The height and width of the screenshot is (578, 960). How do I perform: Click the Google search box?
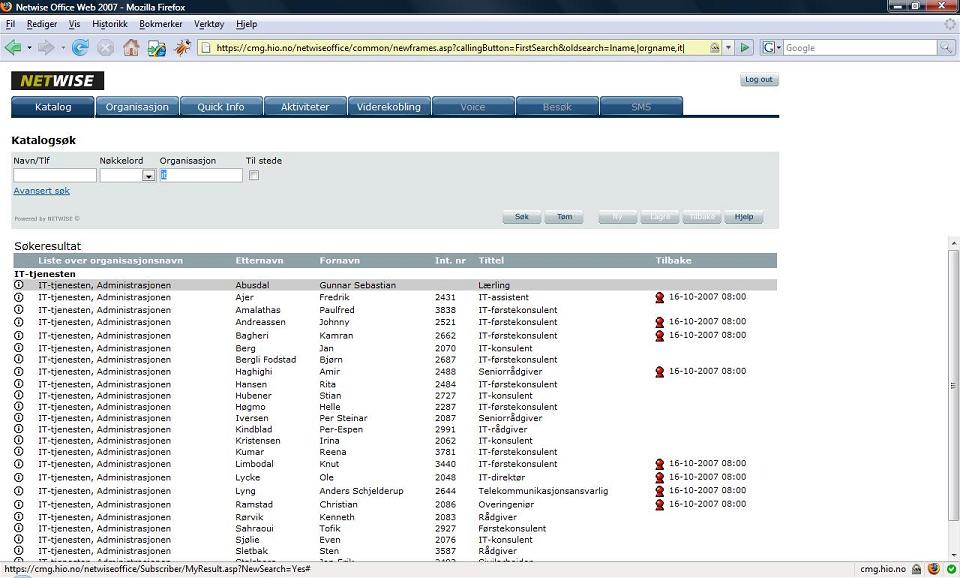(860, 47)
